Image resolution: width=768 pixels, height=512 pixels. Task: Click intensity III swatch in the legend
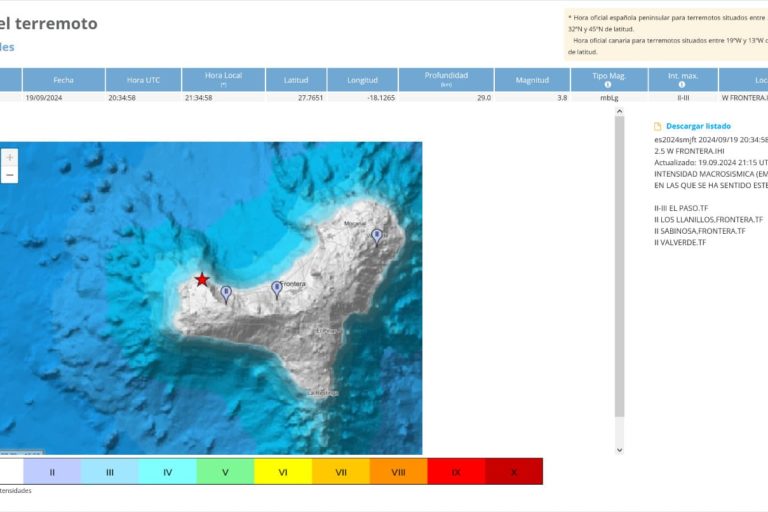pos(110,472)
